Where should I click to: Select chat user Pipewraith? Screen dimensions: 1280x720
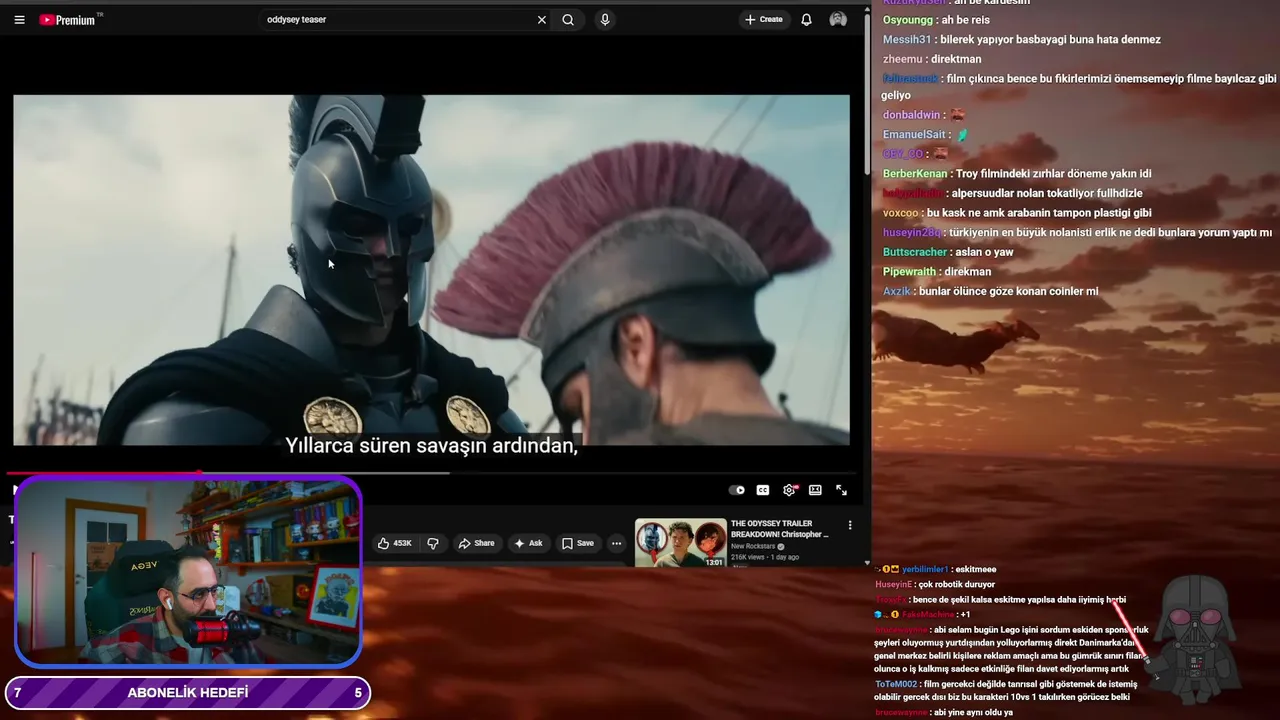tap(910, 272)
